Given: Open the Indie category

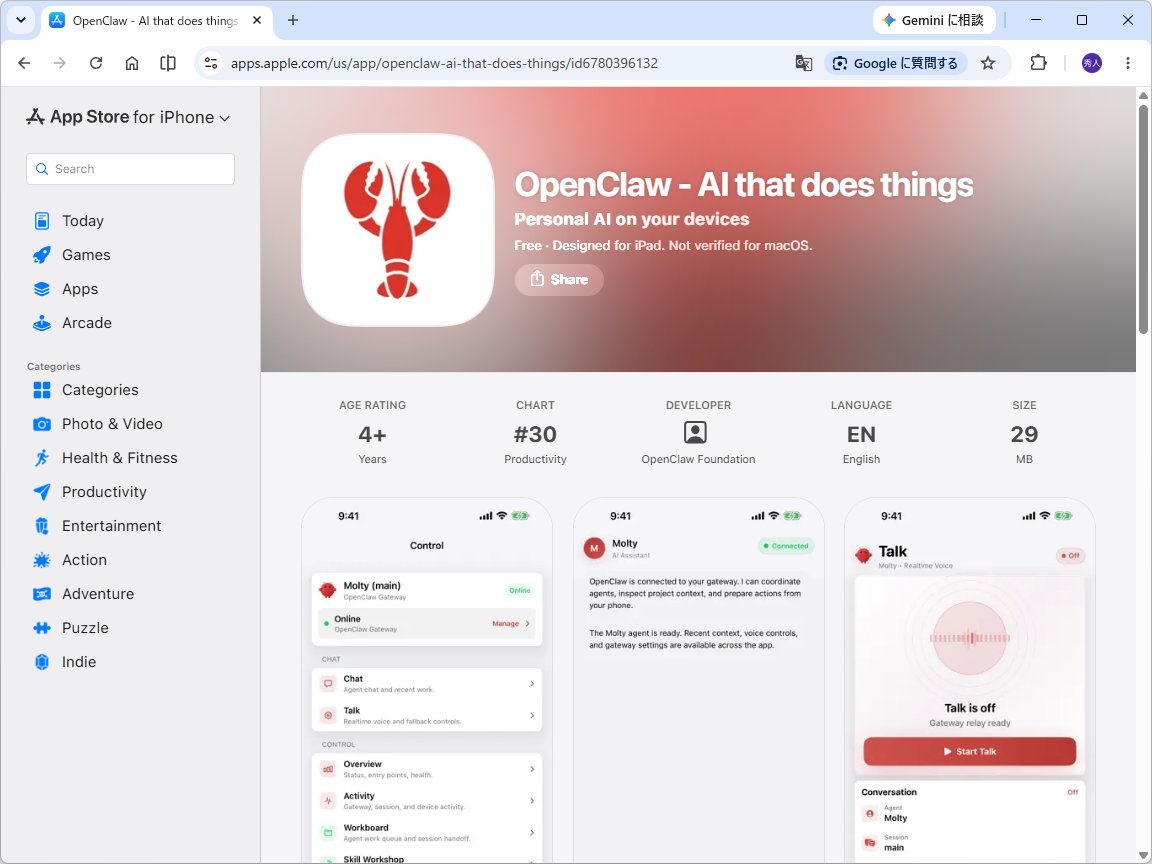Looking at the screenshot, I should [64, 662].
